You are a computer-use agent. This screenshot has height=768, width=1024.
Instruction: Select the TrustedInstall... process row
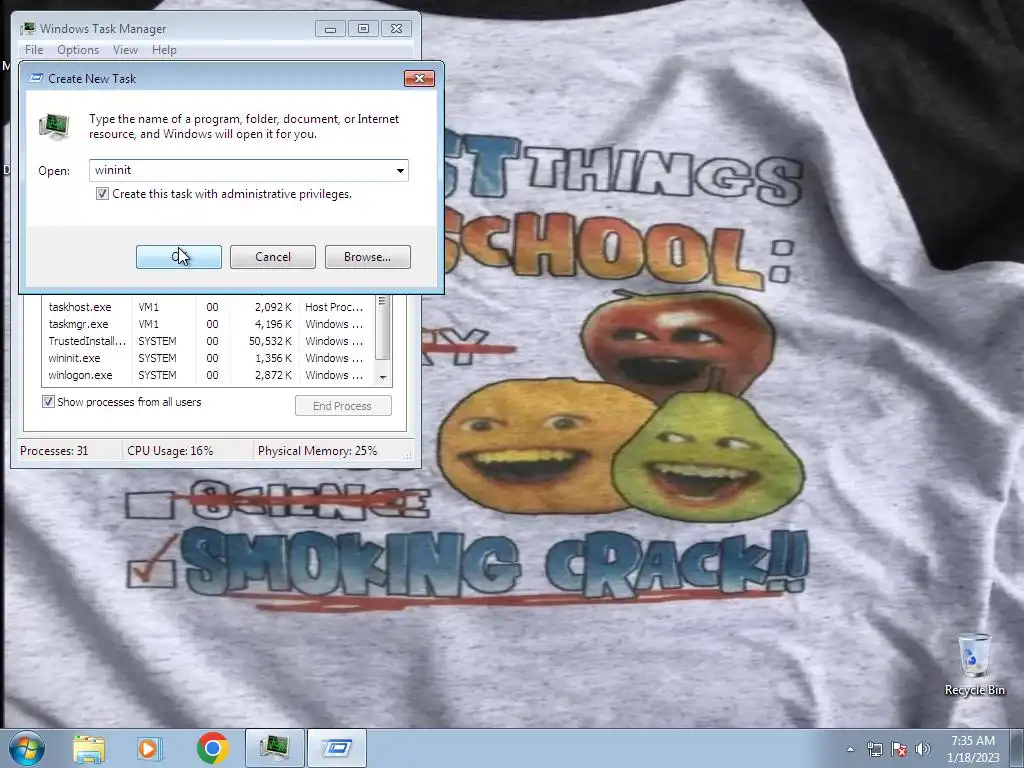209,341
